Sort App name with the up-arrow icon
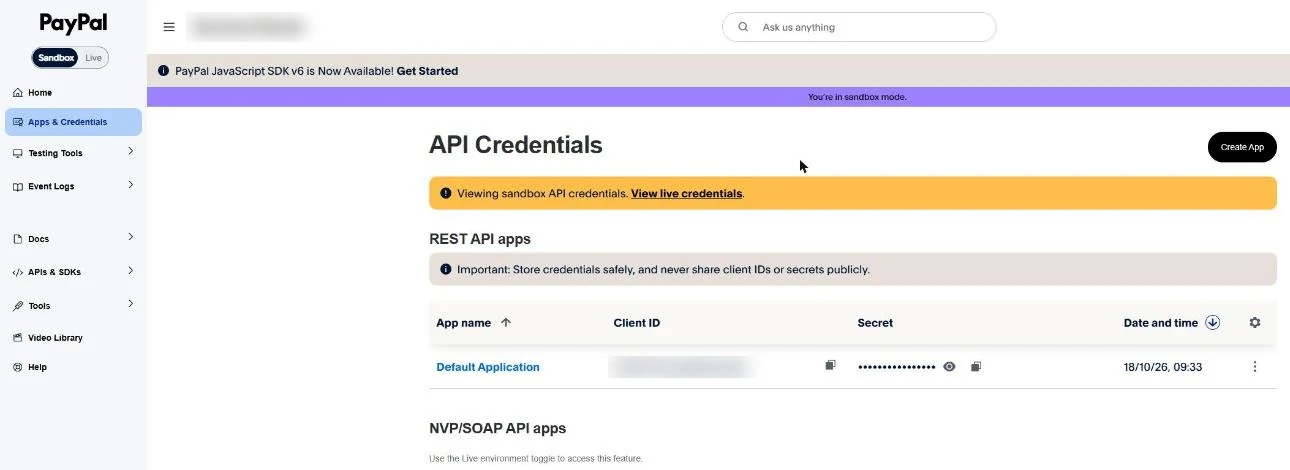The width and height of the screenshot is (1290, 470). [505, 322]
